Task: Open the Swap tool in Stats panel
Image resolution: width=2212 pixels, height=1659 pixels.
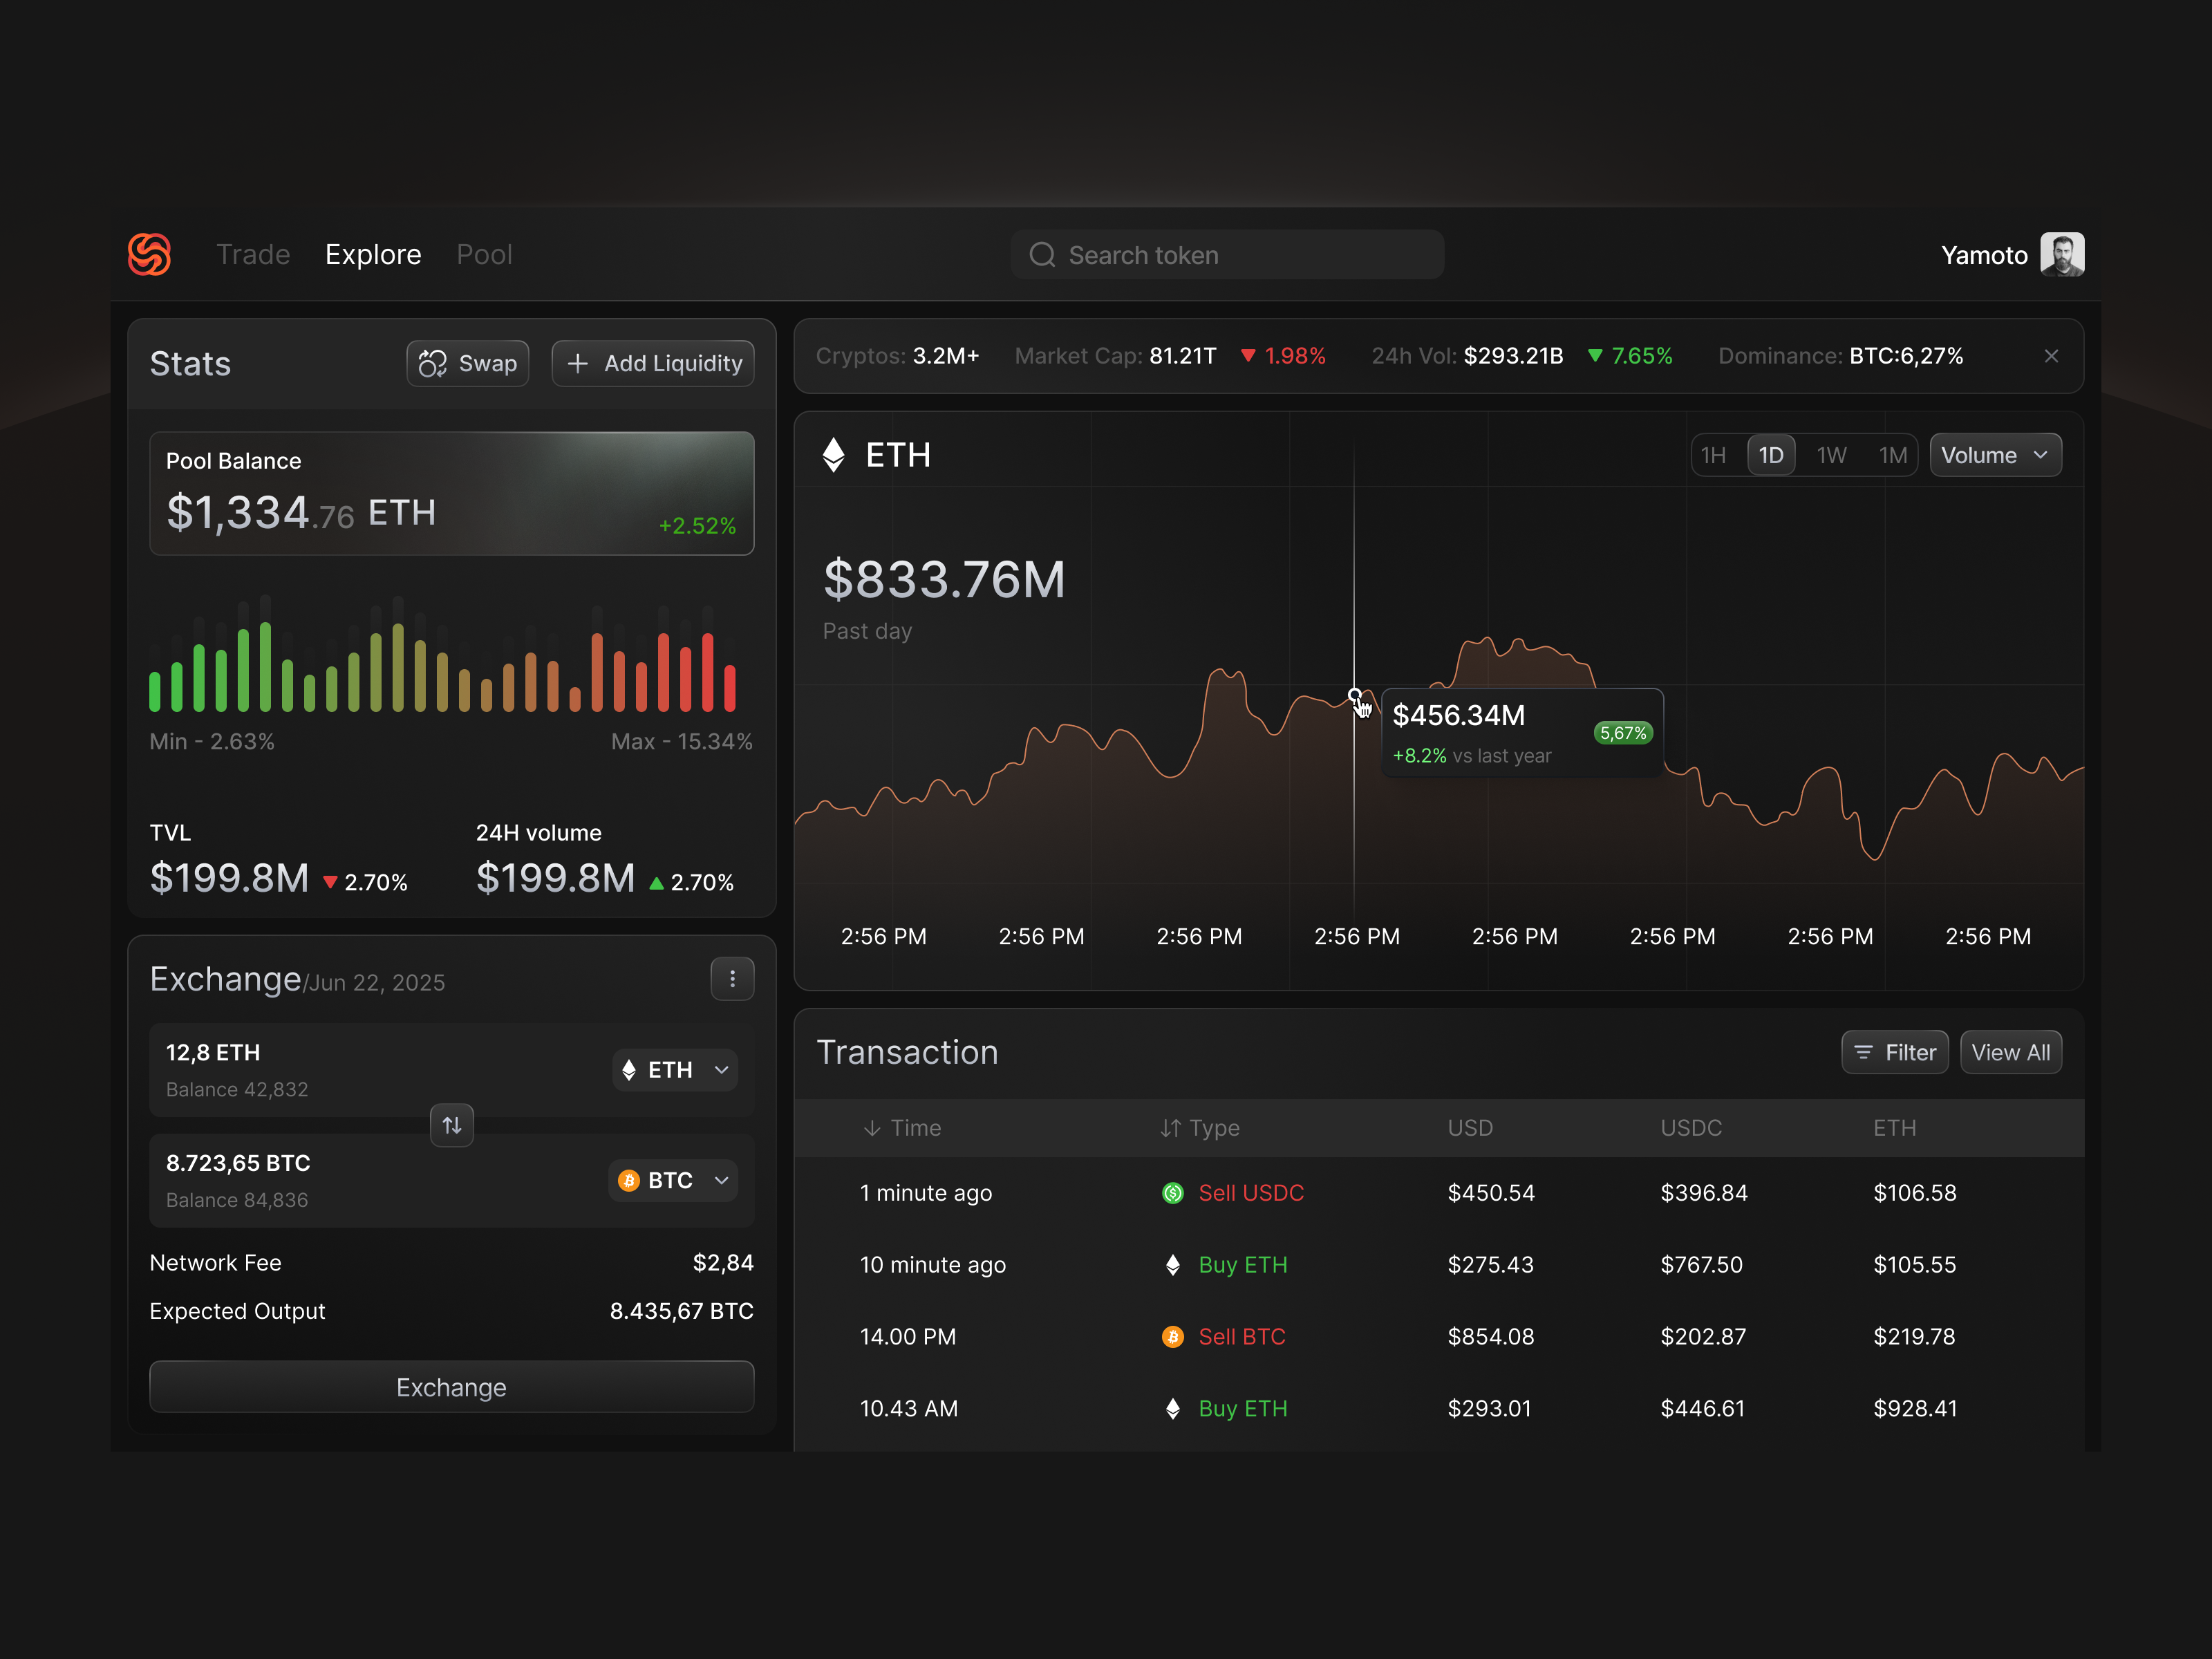Action: (x=467, y=363)
